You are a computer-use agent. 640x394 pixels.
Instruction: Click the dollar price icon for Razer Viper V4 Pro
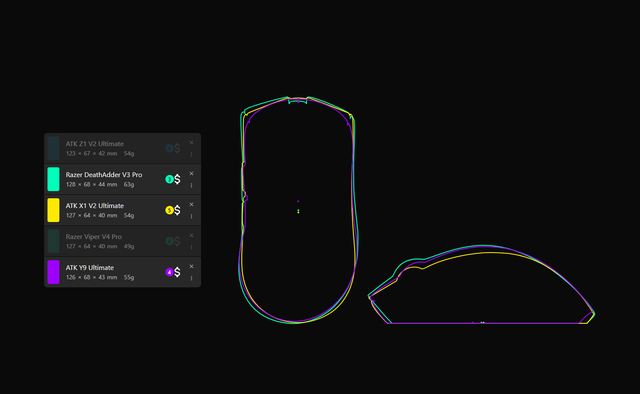(x=177, y=241)
